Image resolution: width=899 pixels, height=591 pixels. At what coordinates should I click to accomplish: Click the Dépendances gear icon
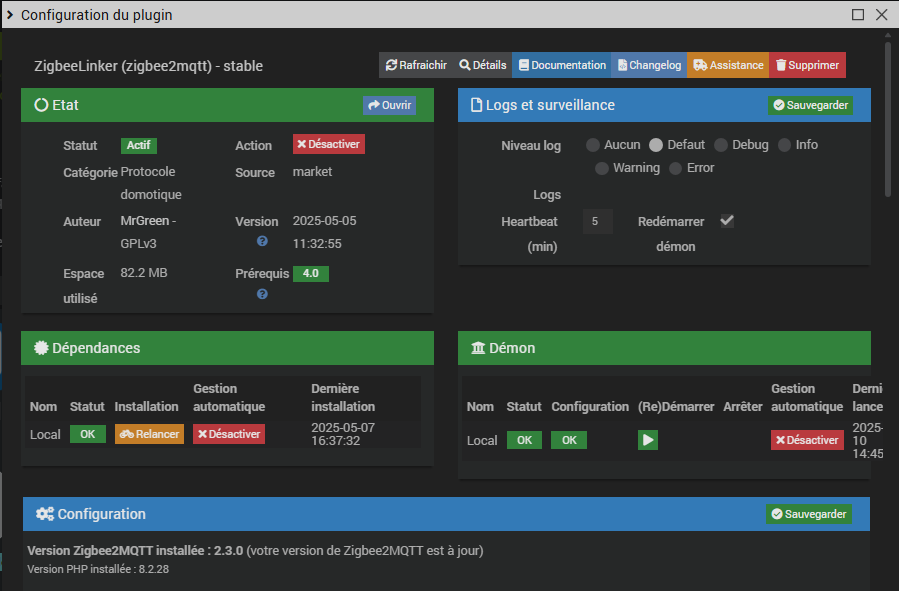[x=41, y=348]
